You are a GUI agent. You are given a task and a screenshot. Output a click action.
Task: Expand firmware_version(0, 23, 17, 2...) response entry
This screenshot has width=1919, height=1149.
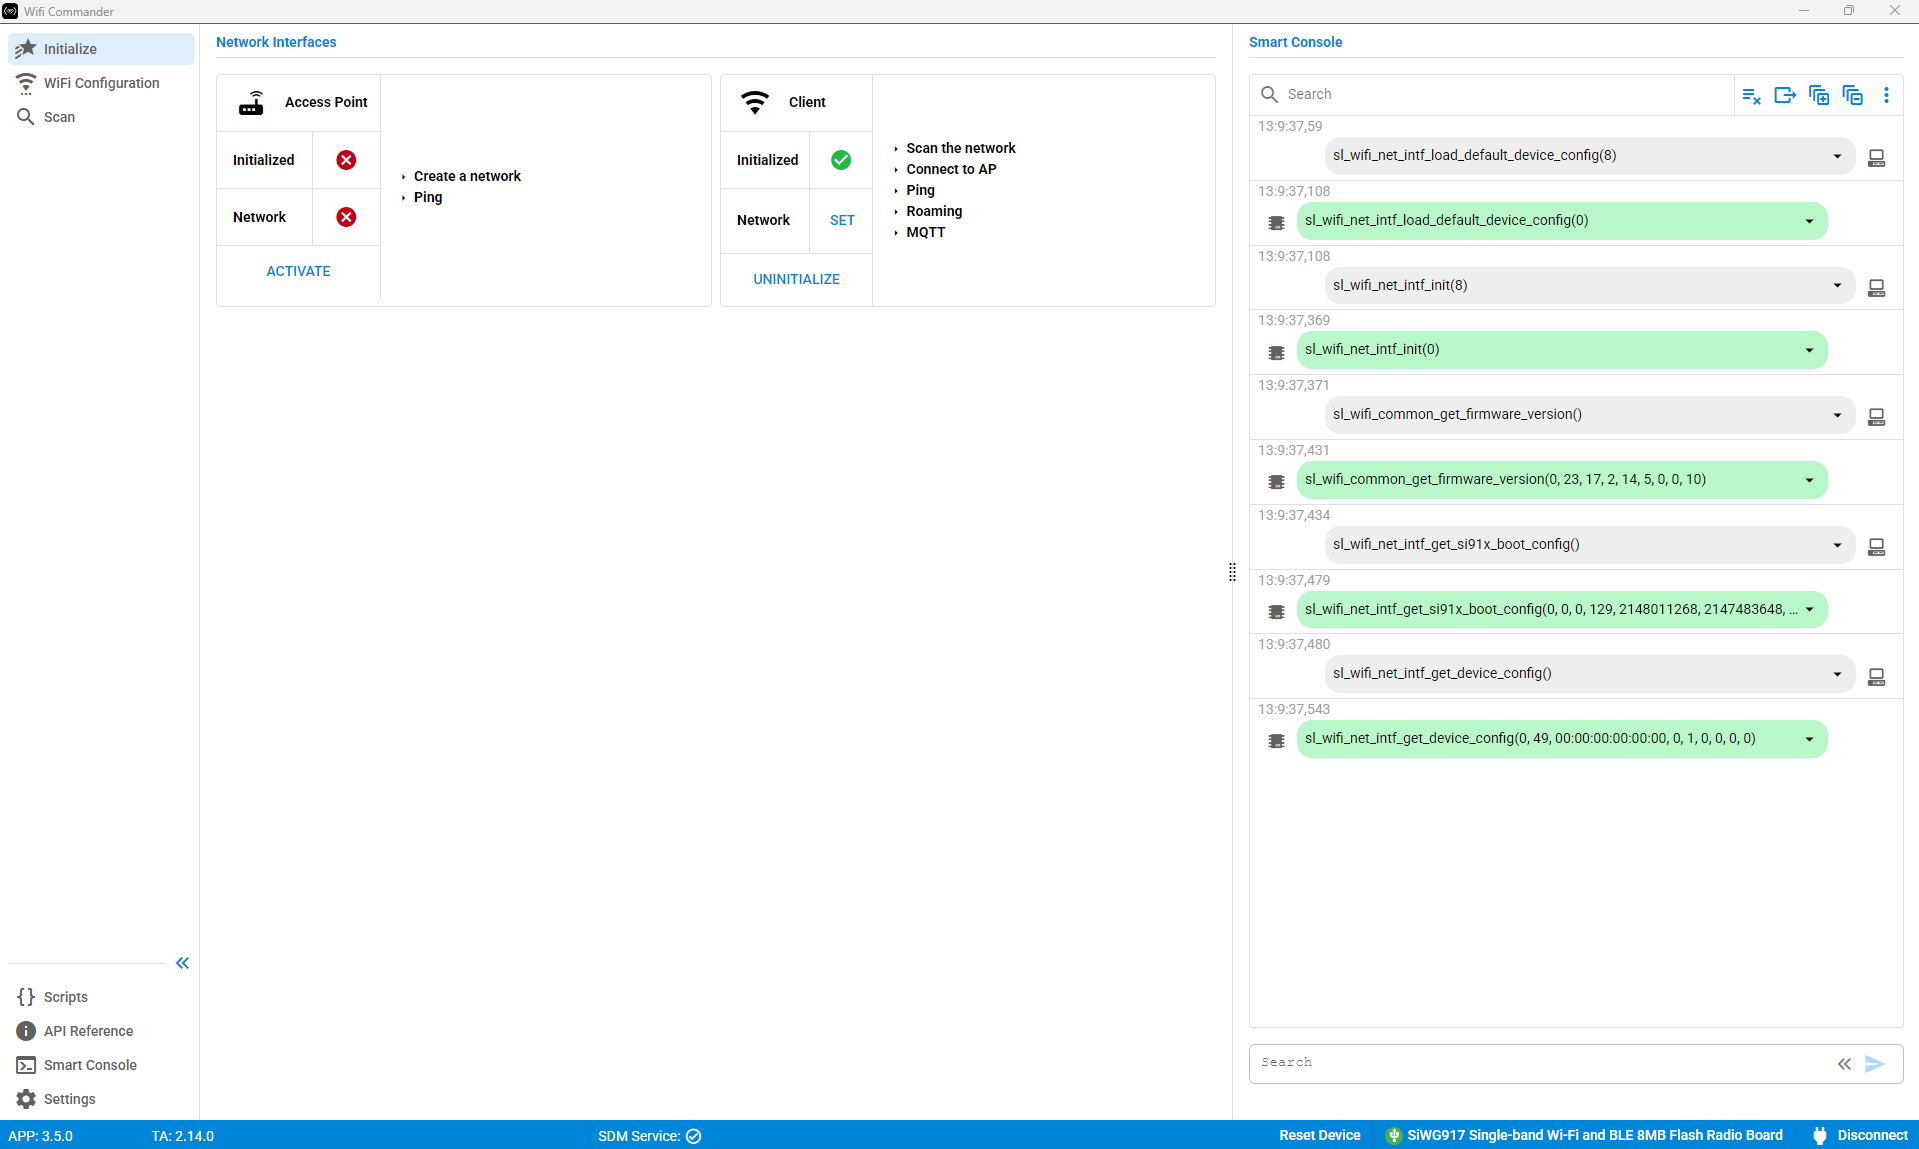[1809, 480]
